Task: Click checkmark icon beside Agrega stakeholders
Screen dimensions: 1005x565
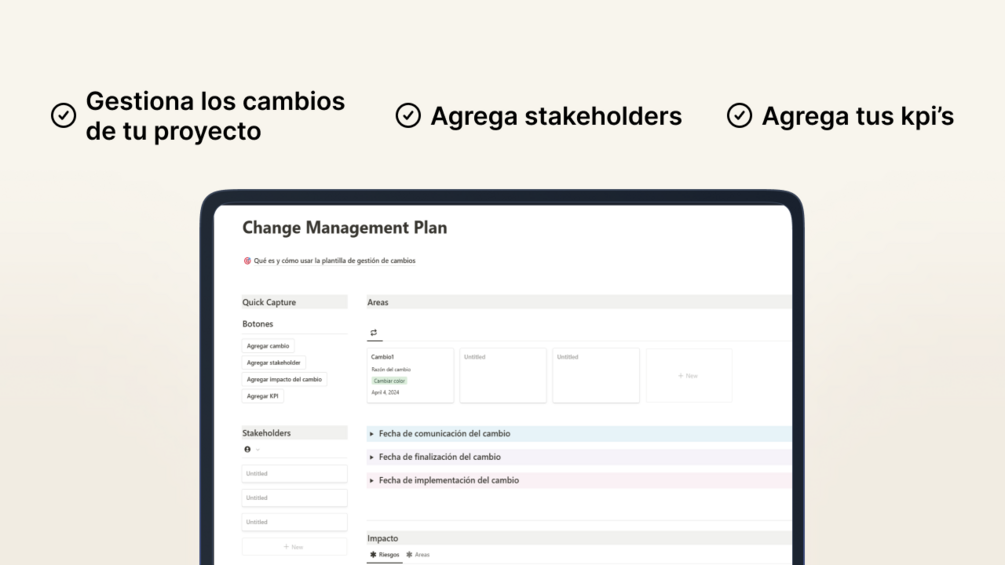Action: pos(408,116)
